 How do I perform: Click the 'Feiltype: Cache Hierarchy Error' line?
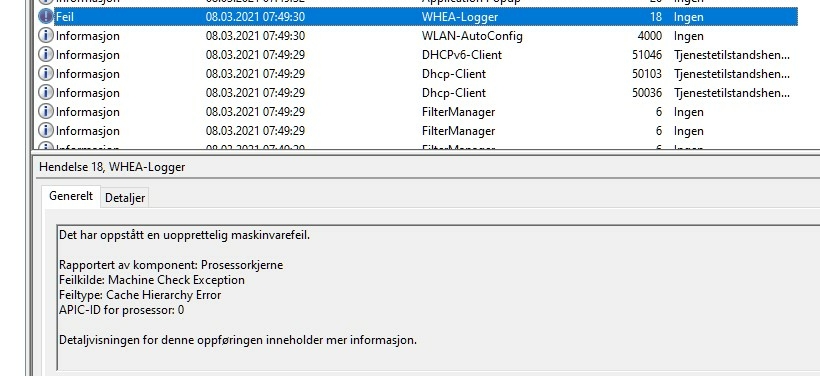pyautogui.click(x=140, y=295)
